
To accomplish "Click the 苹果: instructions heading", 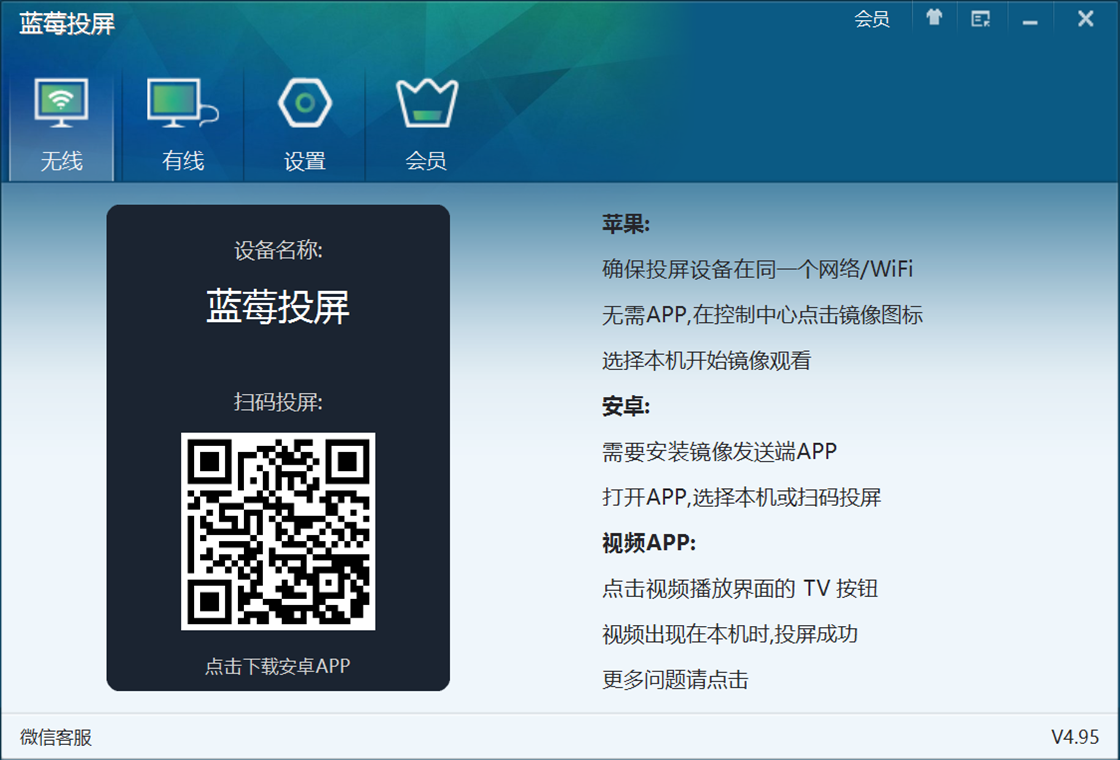I will tap(626, 224).
